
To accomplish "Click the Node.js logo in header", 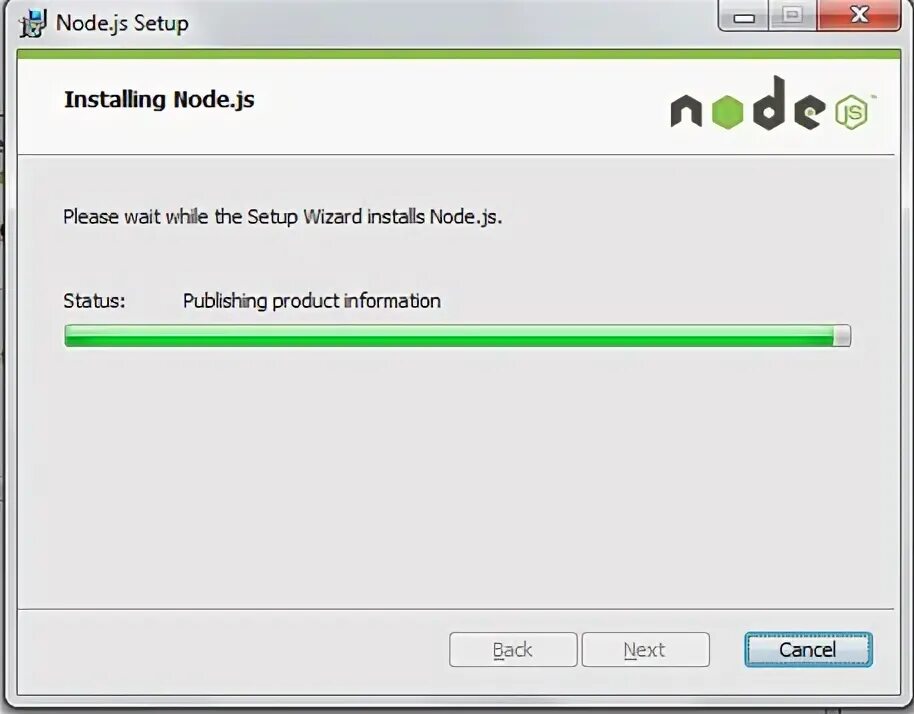I will [x=773, y=104].
